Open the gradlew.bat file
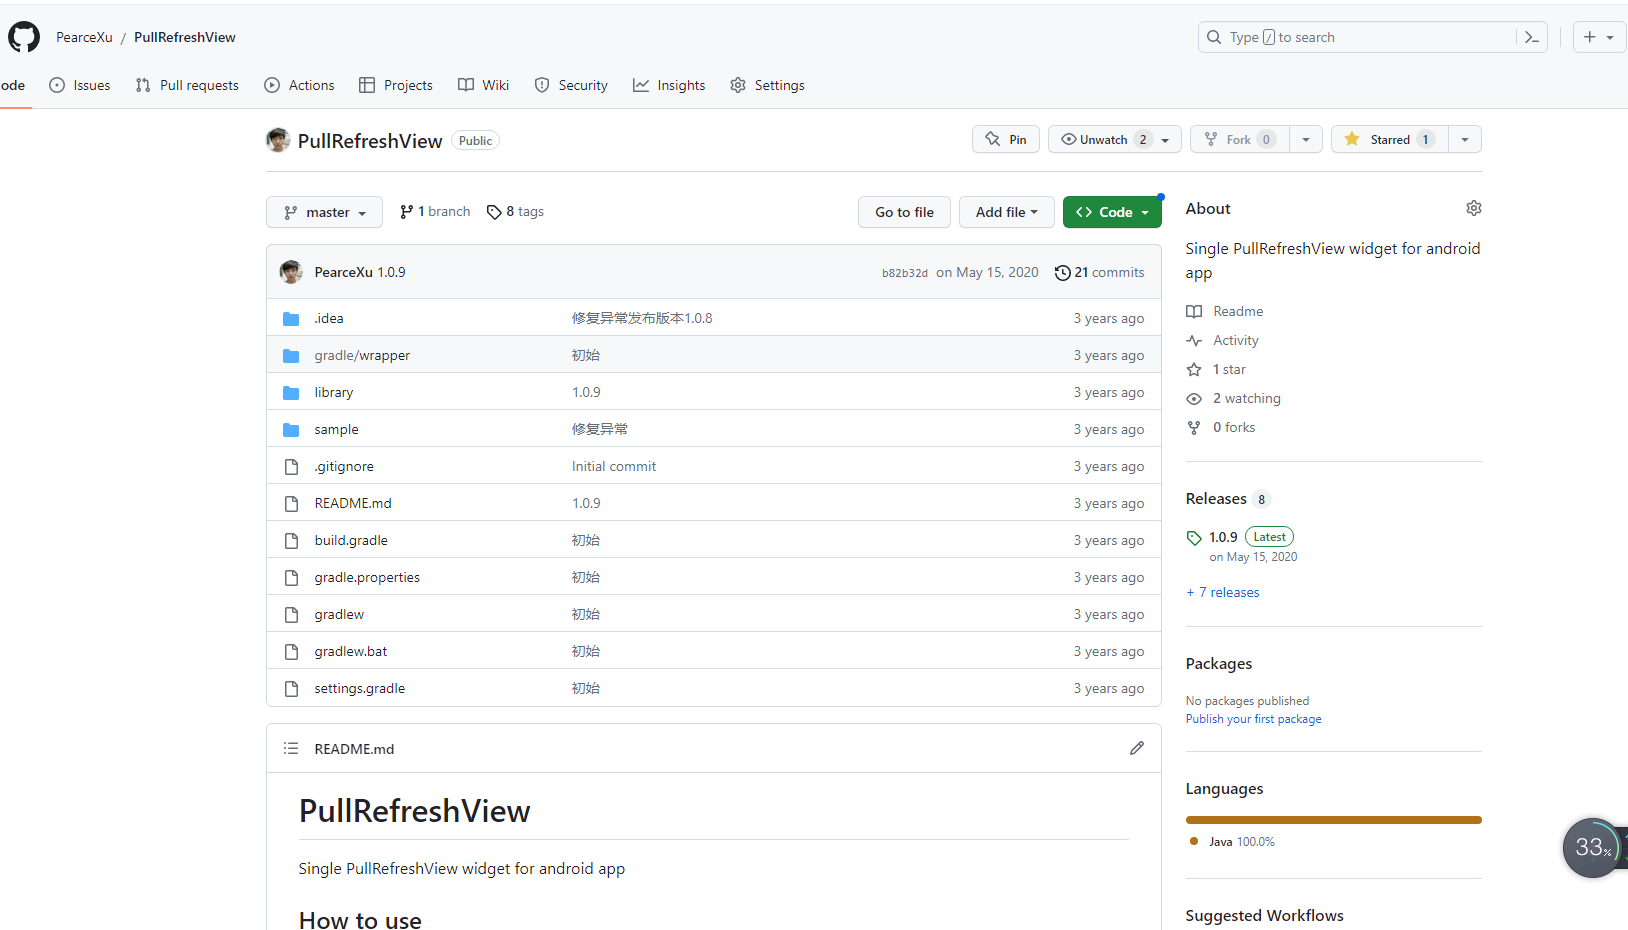This screenshot has height=930, width=1628. [x=351, y=651]
